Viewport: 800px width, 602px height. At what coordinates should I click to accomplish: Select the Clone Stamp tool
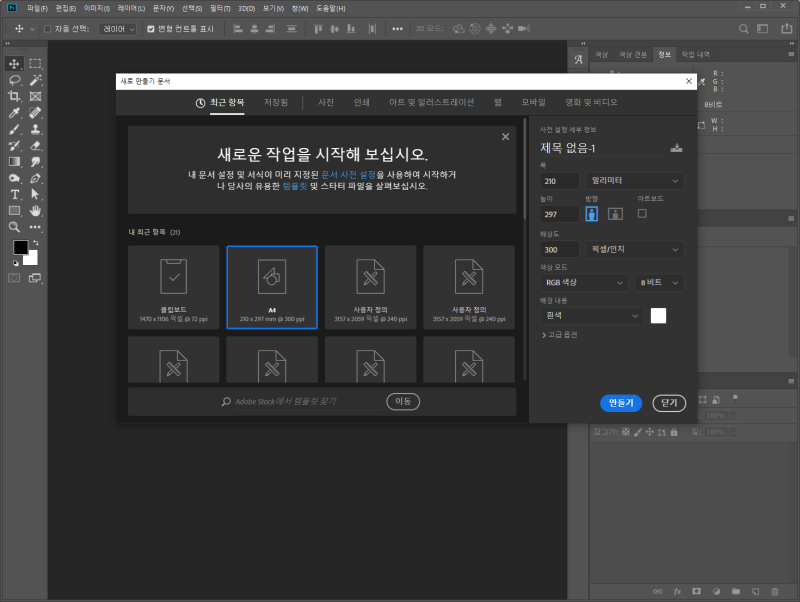[35, 129]
